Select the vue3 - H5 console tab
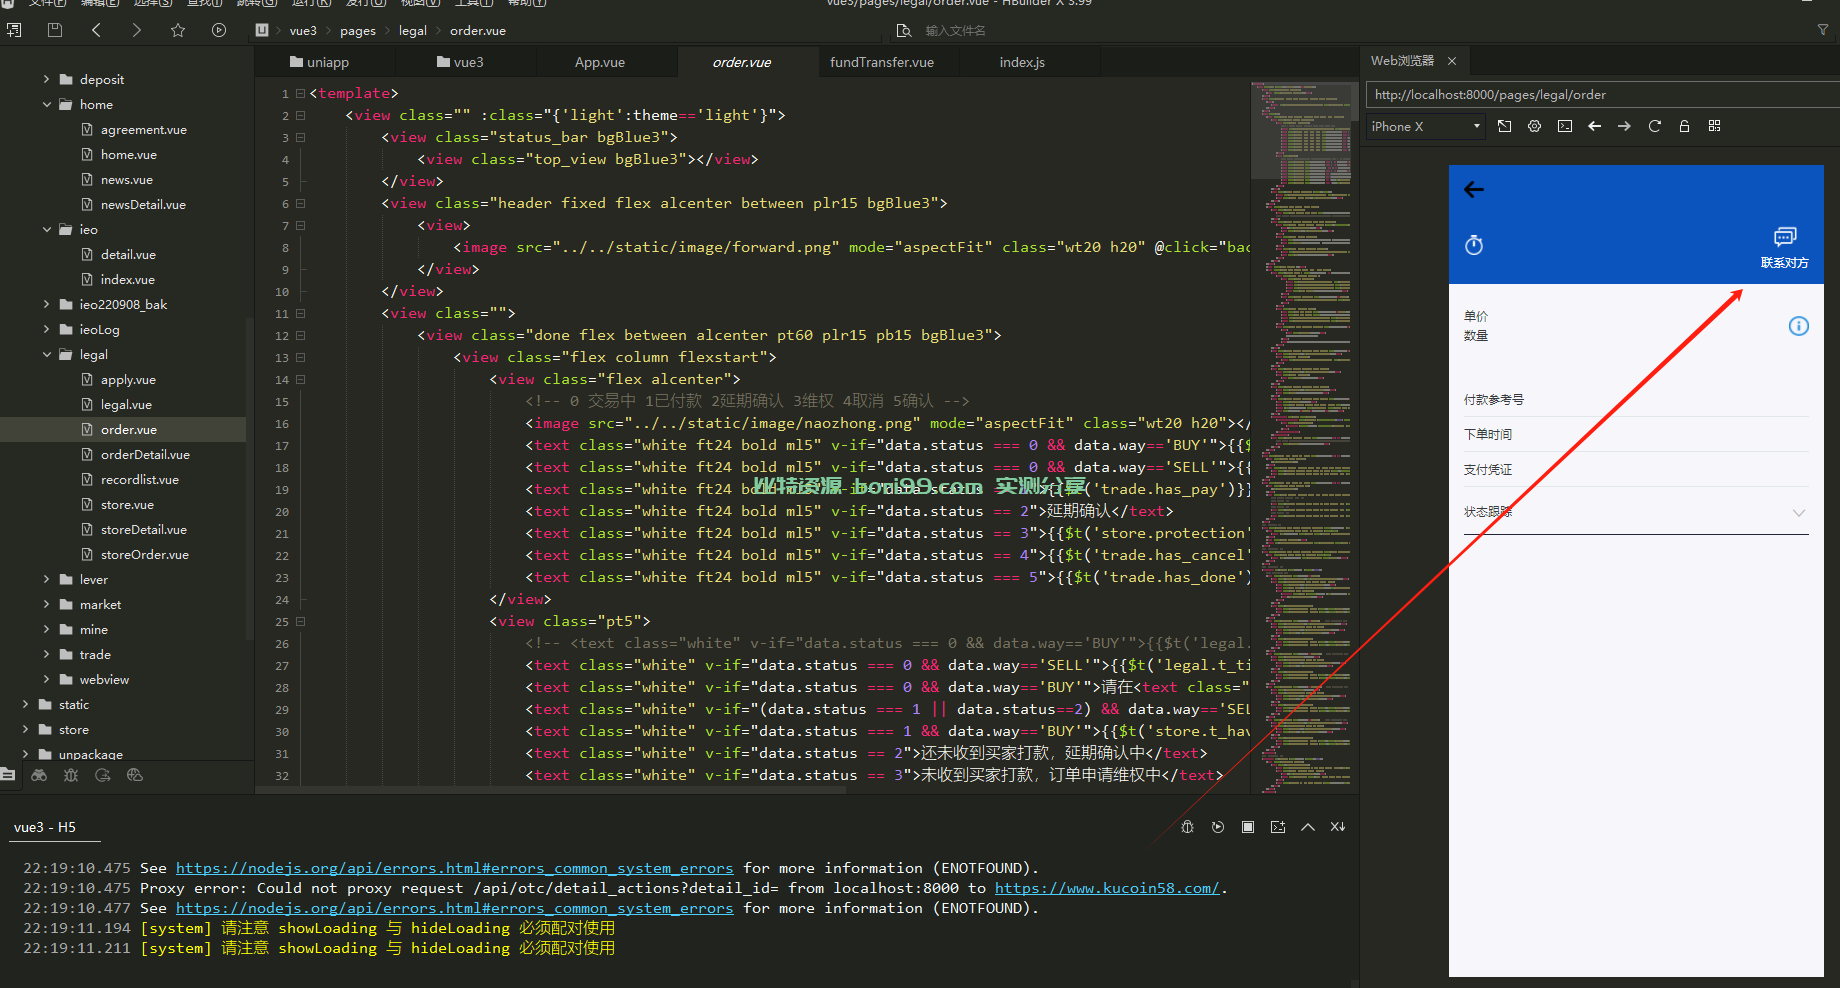 point(45,827)
